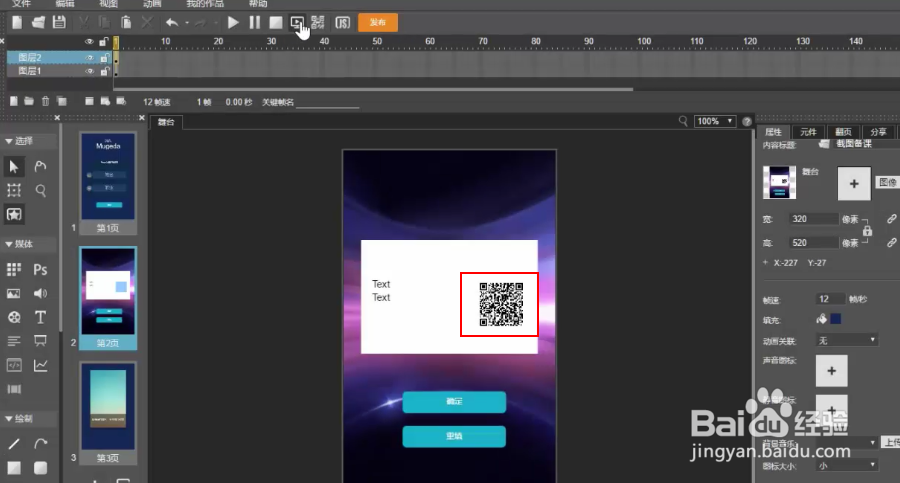Generate QR code preview from toolbar
Image resolution: width=900 pixels, height=483 pixels.
pyautogui.click(x=318, y=22)
